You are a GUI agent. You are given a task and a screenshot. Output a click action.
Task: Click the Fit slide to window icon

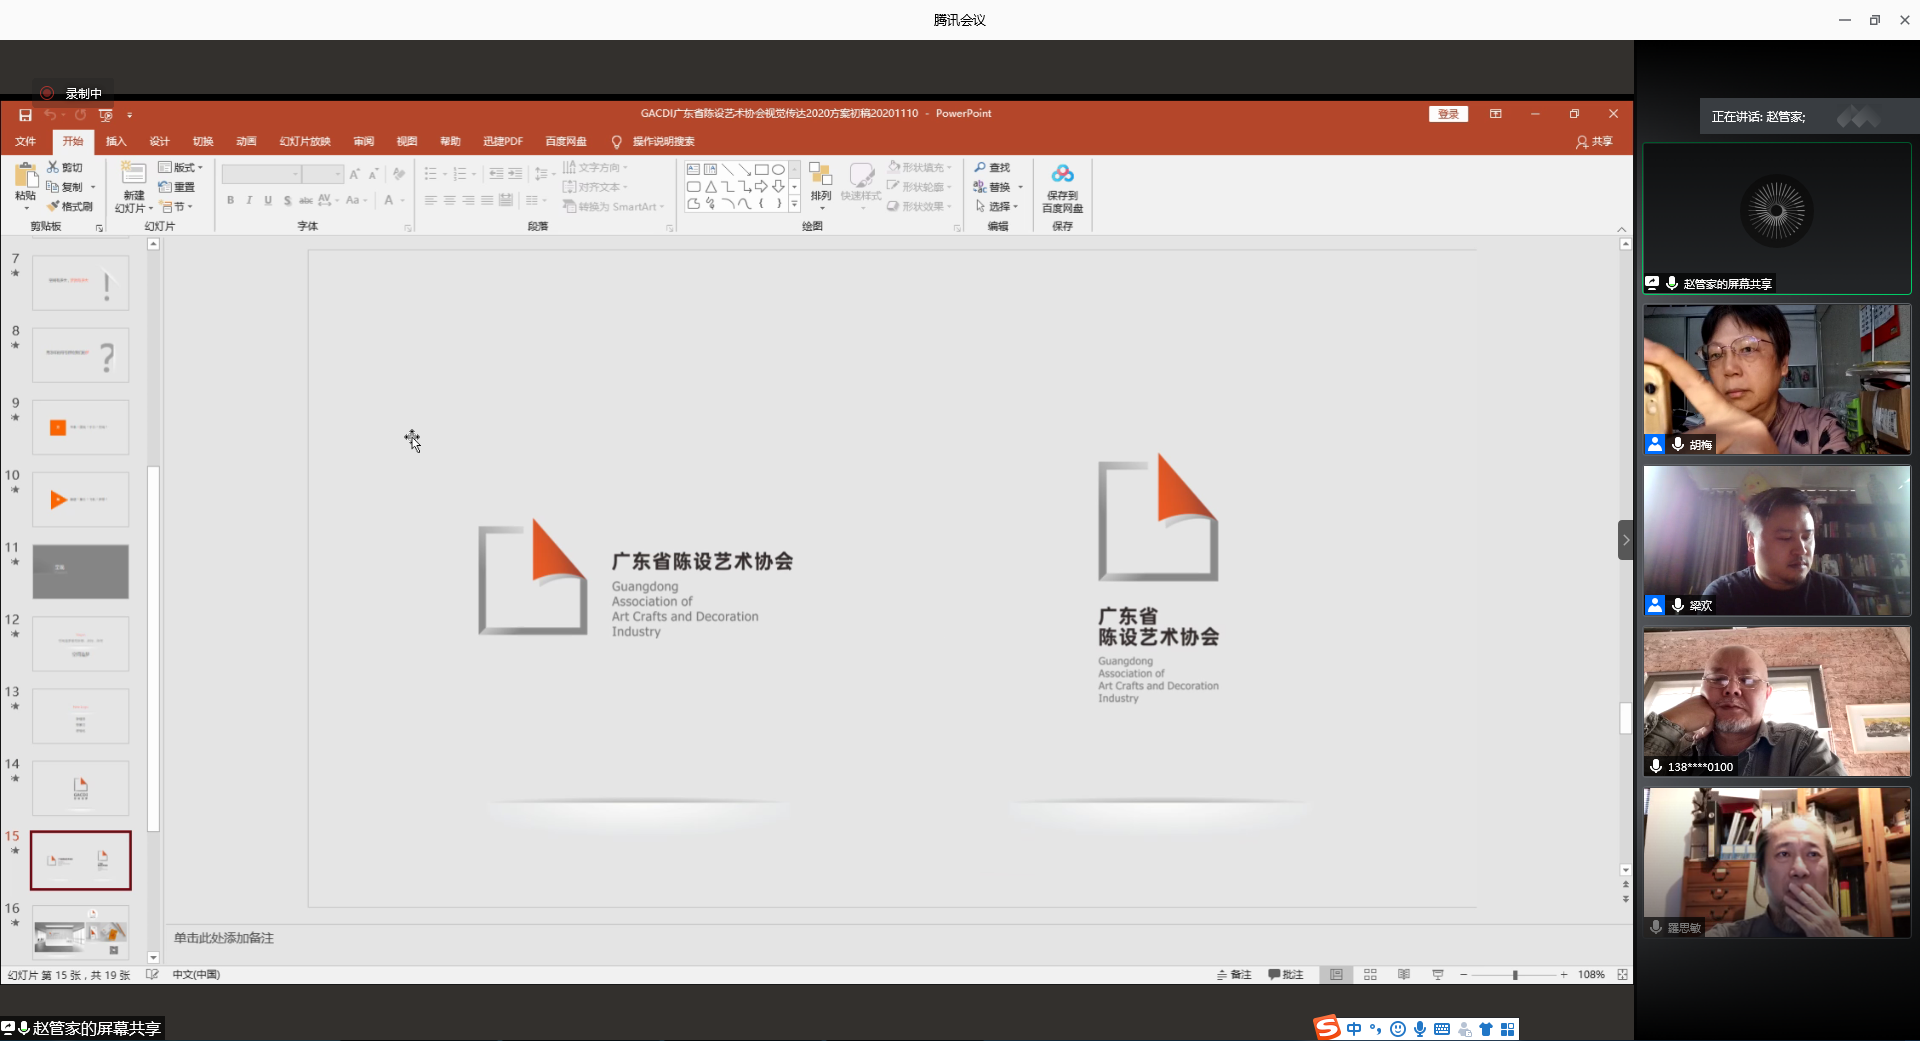[x=1622, y=974]
